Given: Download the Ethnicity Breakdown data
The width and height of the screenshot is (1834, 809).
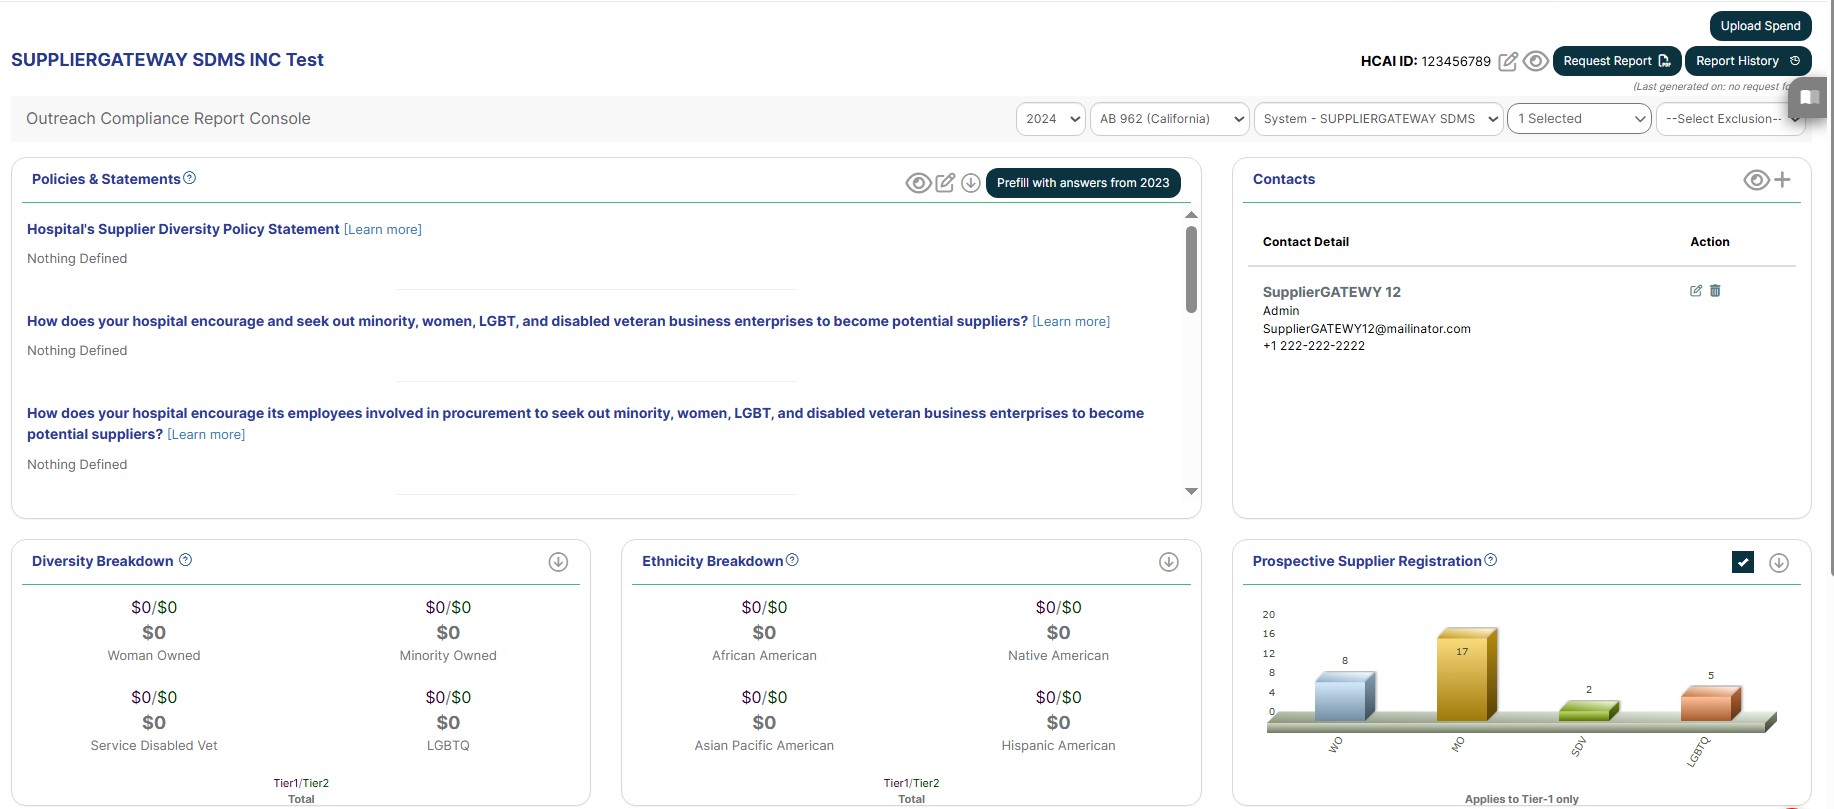Looking at the screenshot, I should [1168, 562].
